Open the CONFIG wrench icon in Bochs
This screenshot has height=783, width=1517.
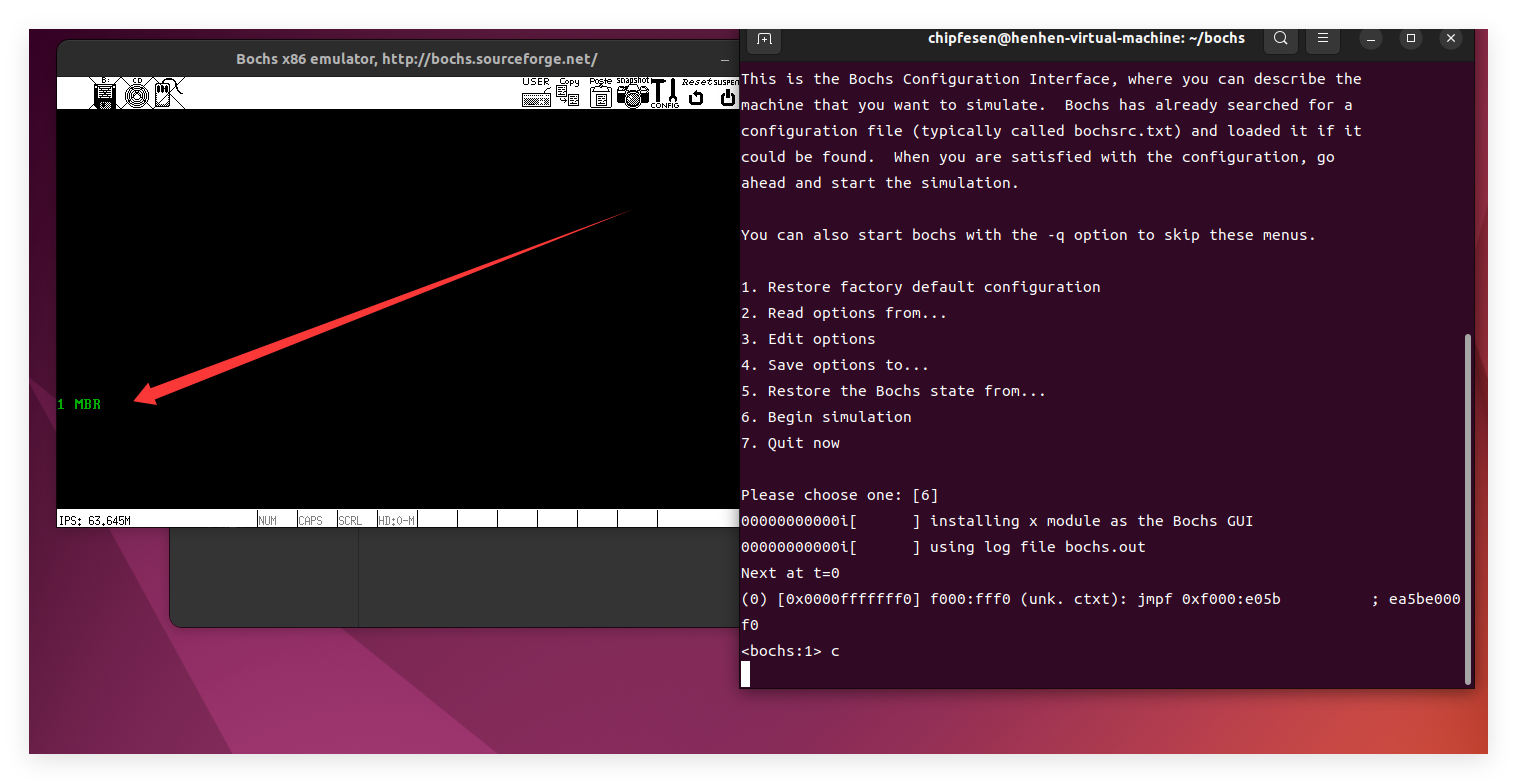664,93
